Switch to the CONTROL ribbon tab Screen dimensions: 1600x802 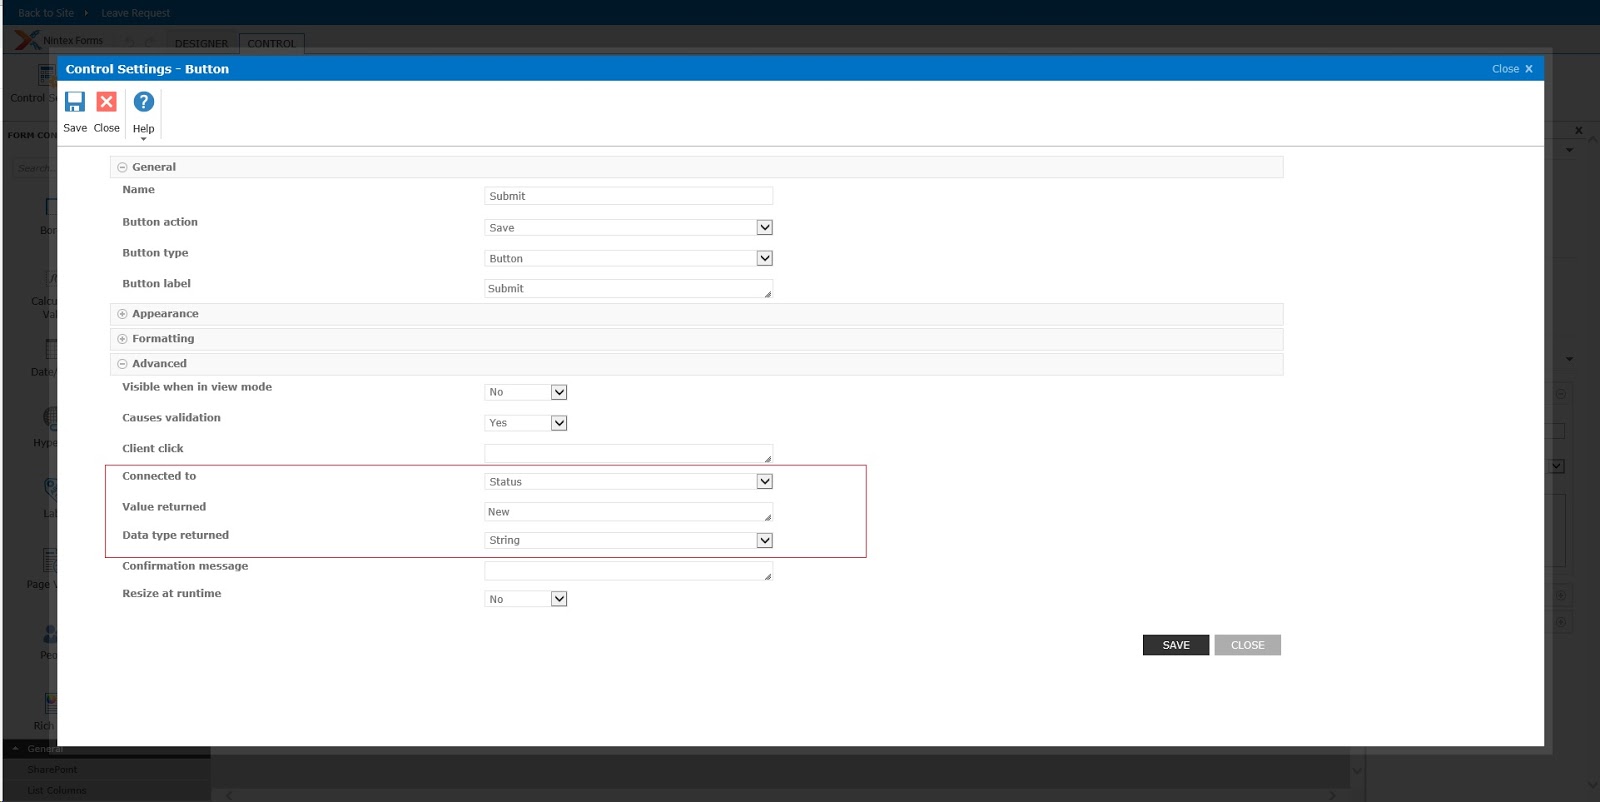click(271, 44)
